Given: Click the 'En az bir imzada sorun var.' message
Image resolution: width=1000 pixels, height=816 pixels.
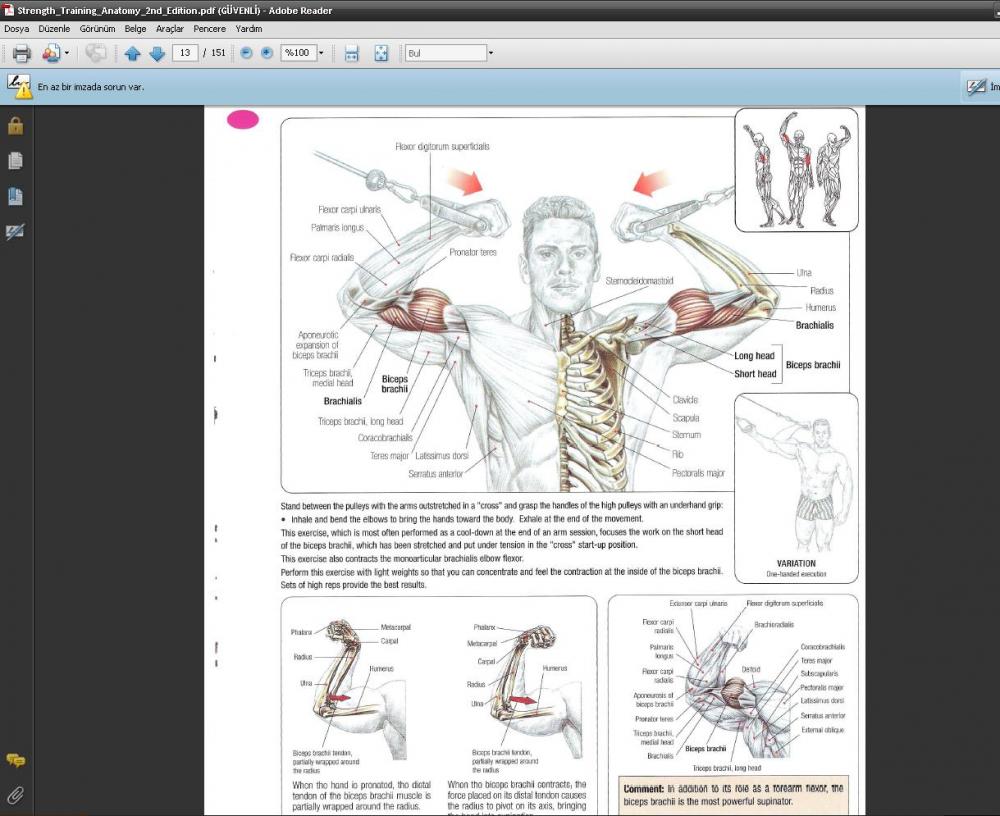Looking at the screenshot, I should 91,87.
